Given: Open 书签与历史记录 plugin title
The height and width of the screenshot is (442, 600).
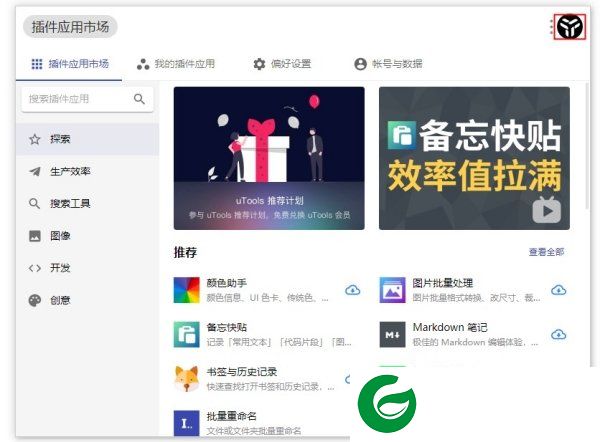Looking at the screenshot, I should pos(241,372).
